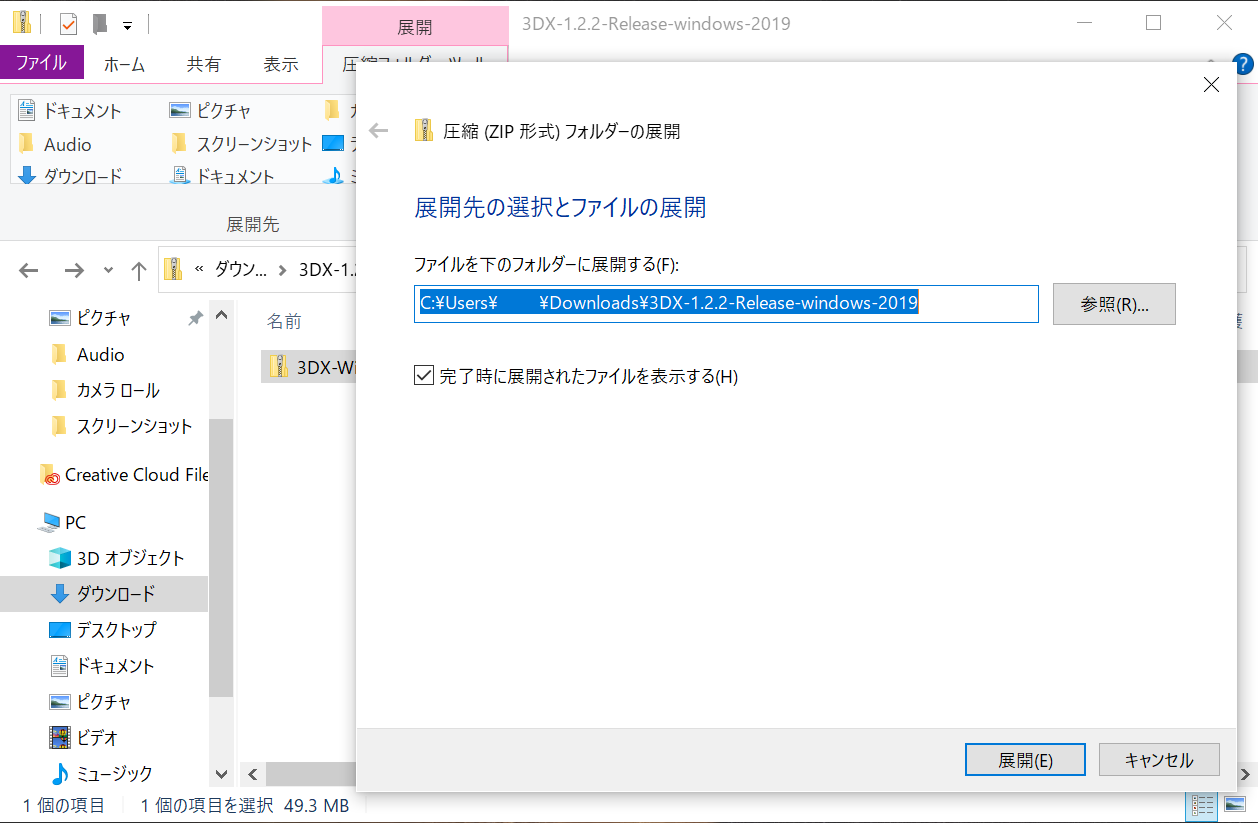This screenshot has width=1258, height=823.
Task: Click ダウン... breadcrumb in address bar
Action: pyautogui.click(x=242, y=270)
